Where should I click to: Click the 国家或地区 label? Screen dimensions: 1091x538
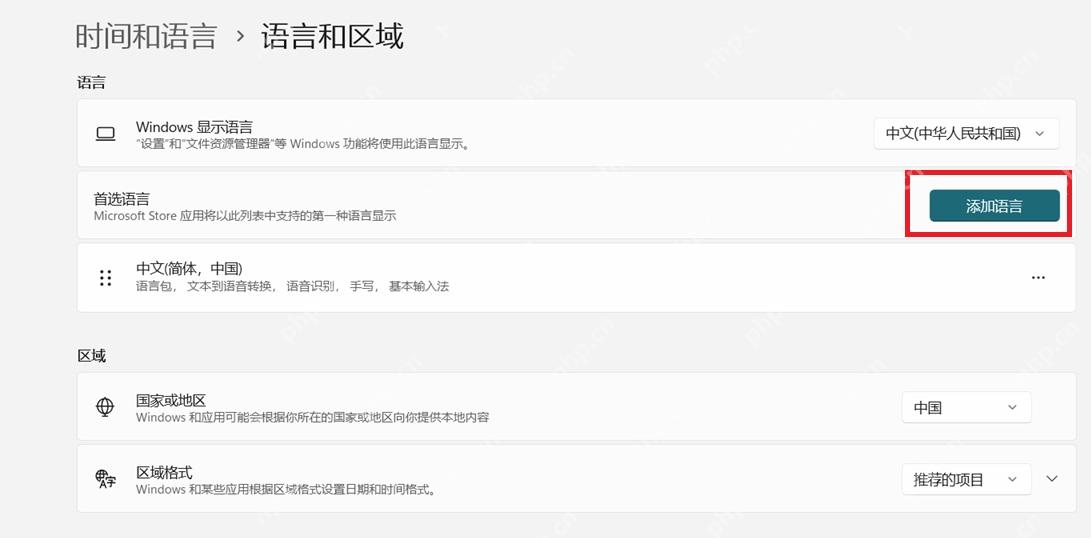click(171, 401)
